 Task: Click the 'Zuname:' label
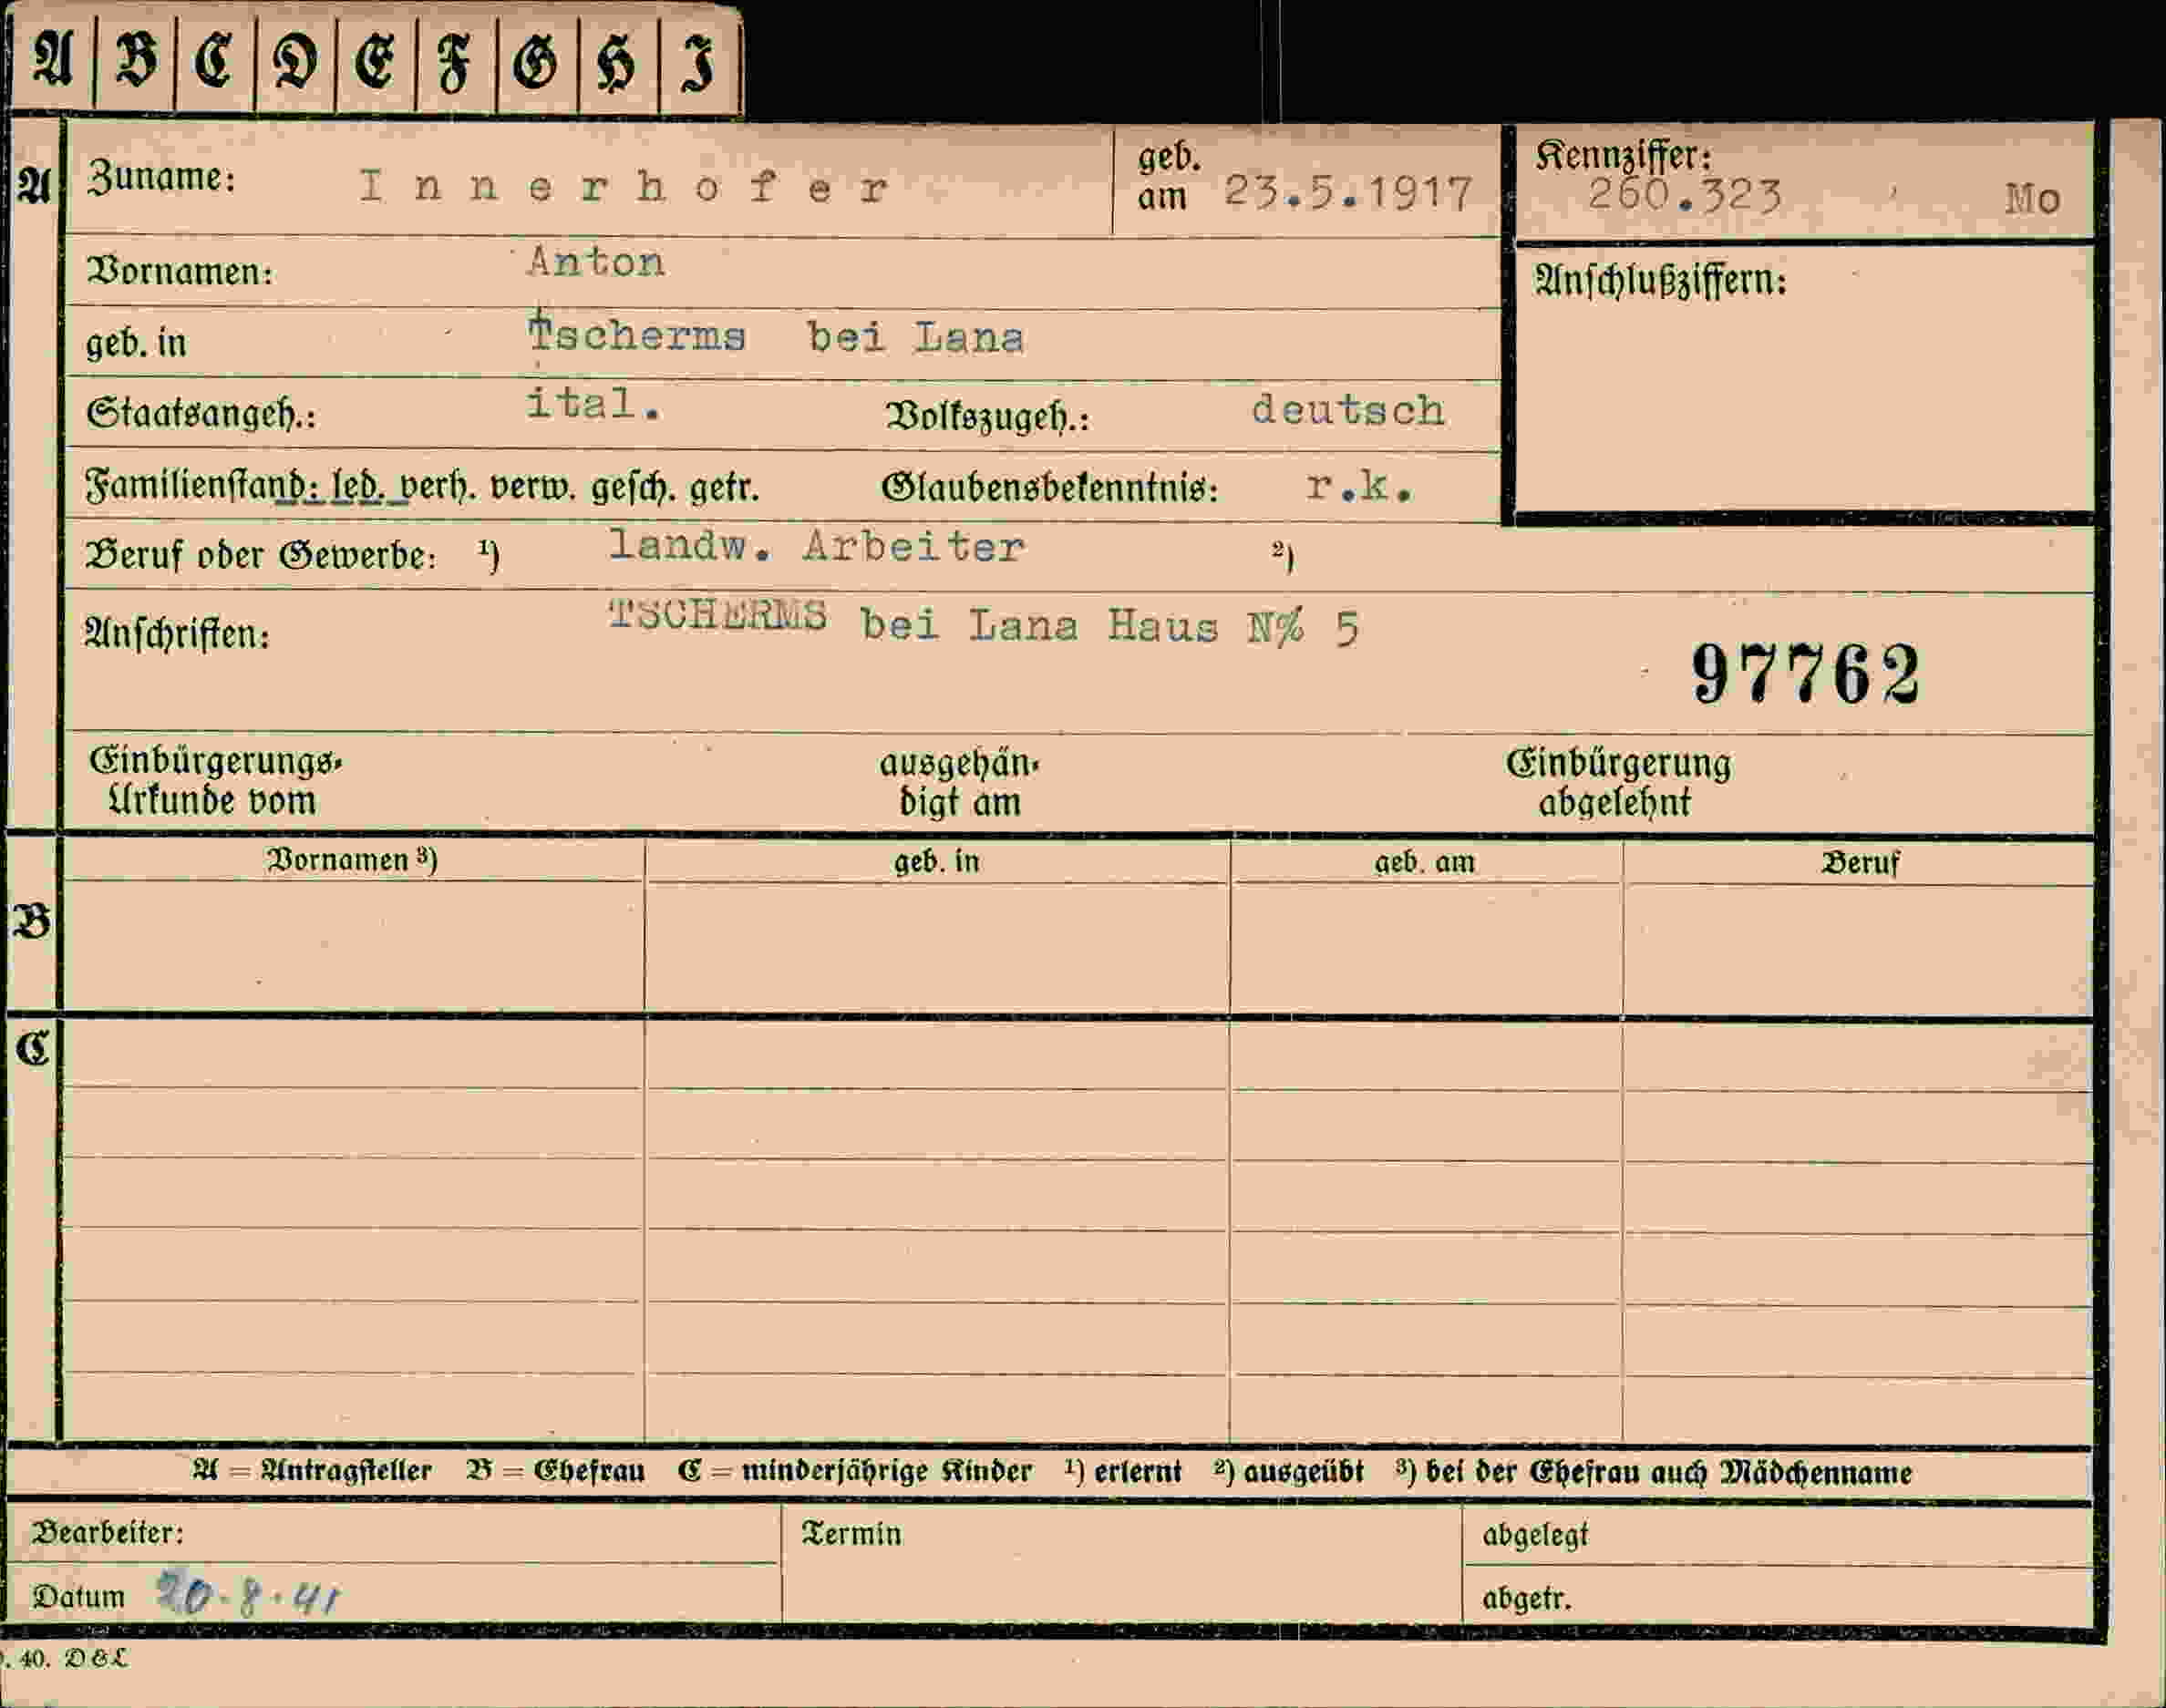pyautogui.click(x=161, y=177)
